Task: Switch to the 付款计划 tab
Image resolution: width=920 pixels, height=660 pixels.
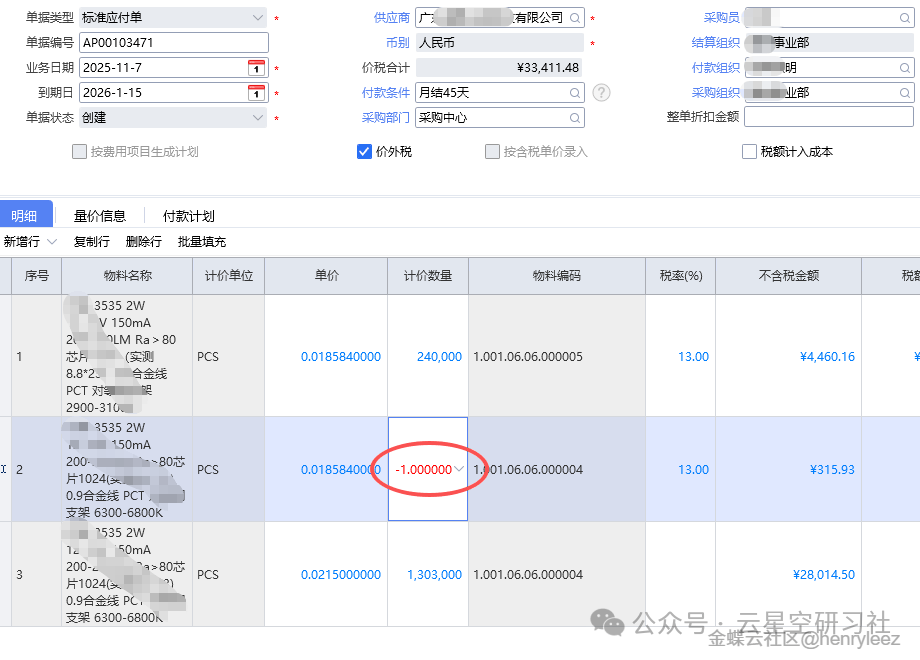Action: tap(189, 216)
